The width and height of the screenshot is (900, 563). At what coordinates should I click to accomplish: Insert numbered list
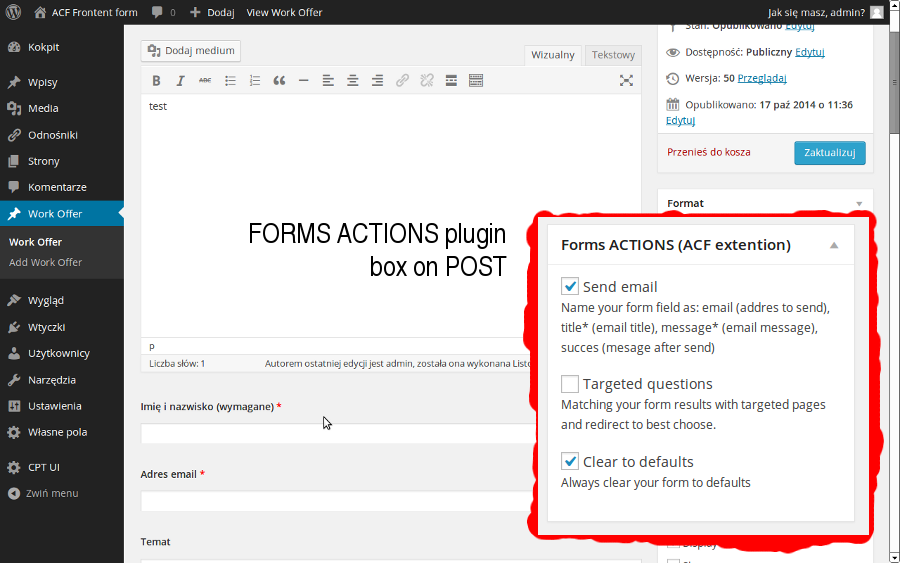point(255,81)
